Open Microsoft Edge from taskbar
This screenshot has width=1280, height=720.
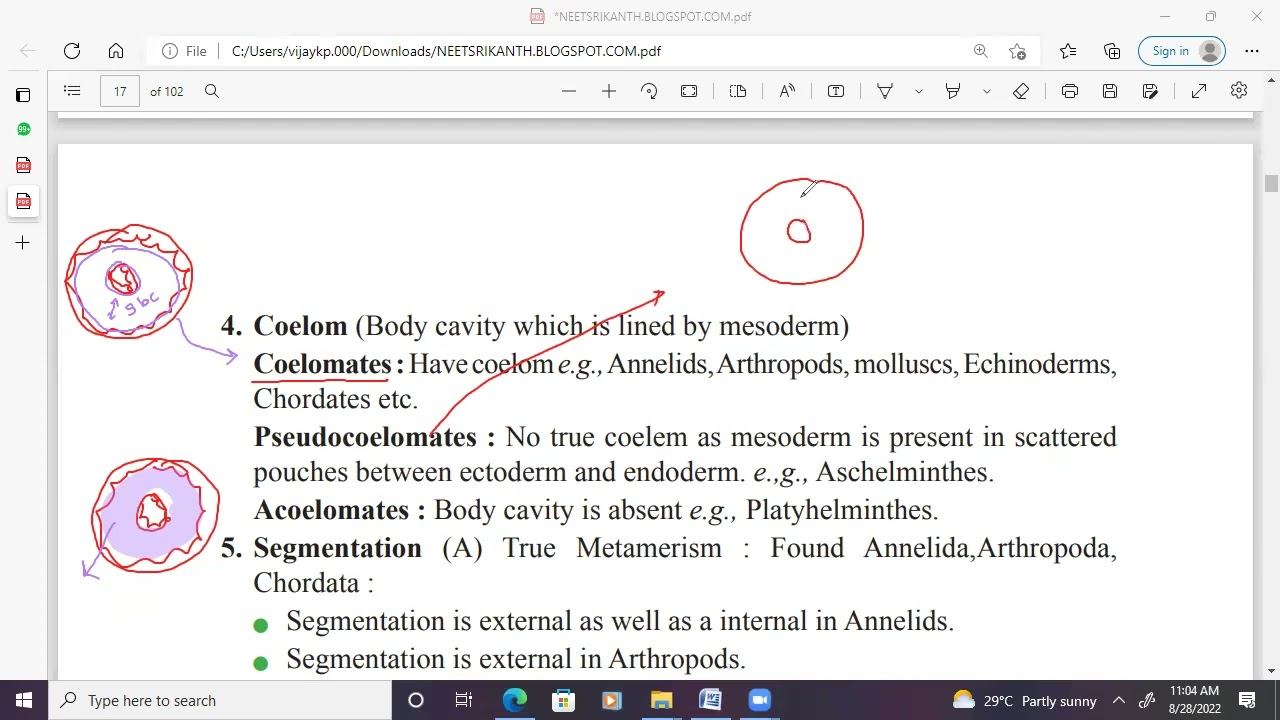pyautogui.click(x=514, y=700)
